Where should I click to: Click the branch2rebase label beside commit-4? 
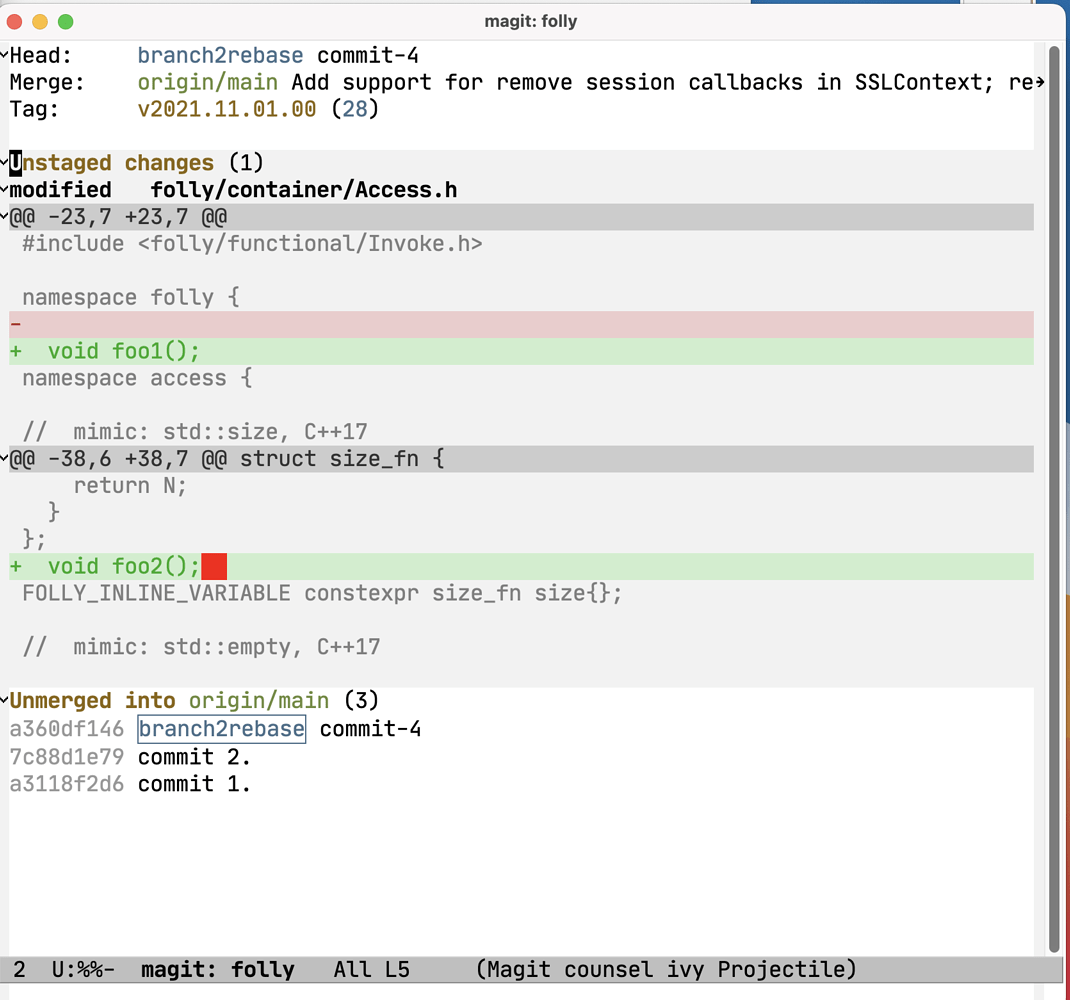tap(221, 729)
